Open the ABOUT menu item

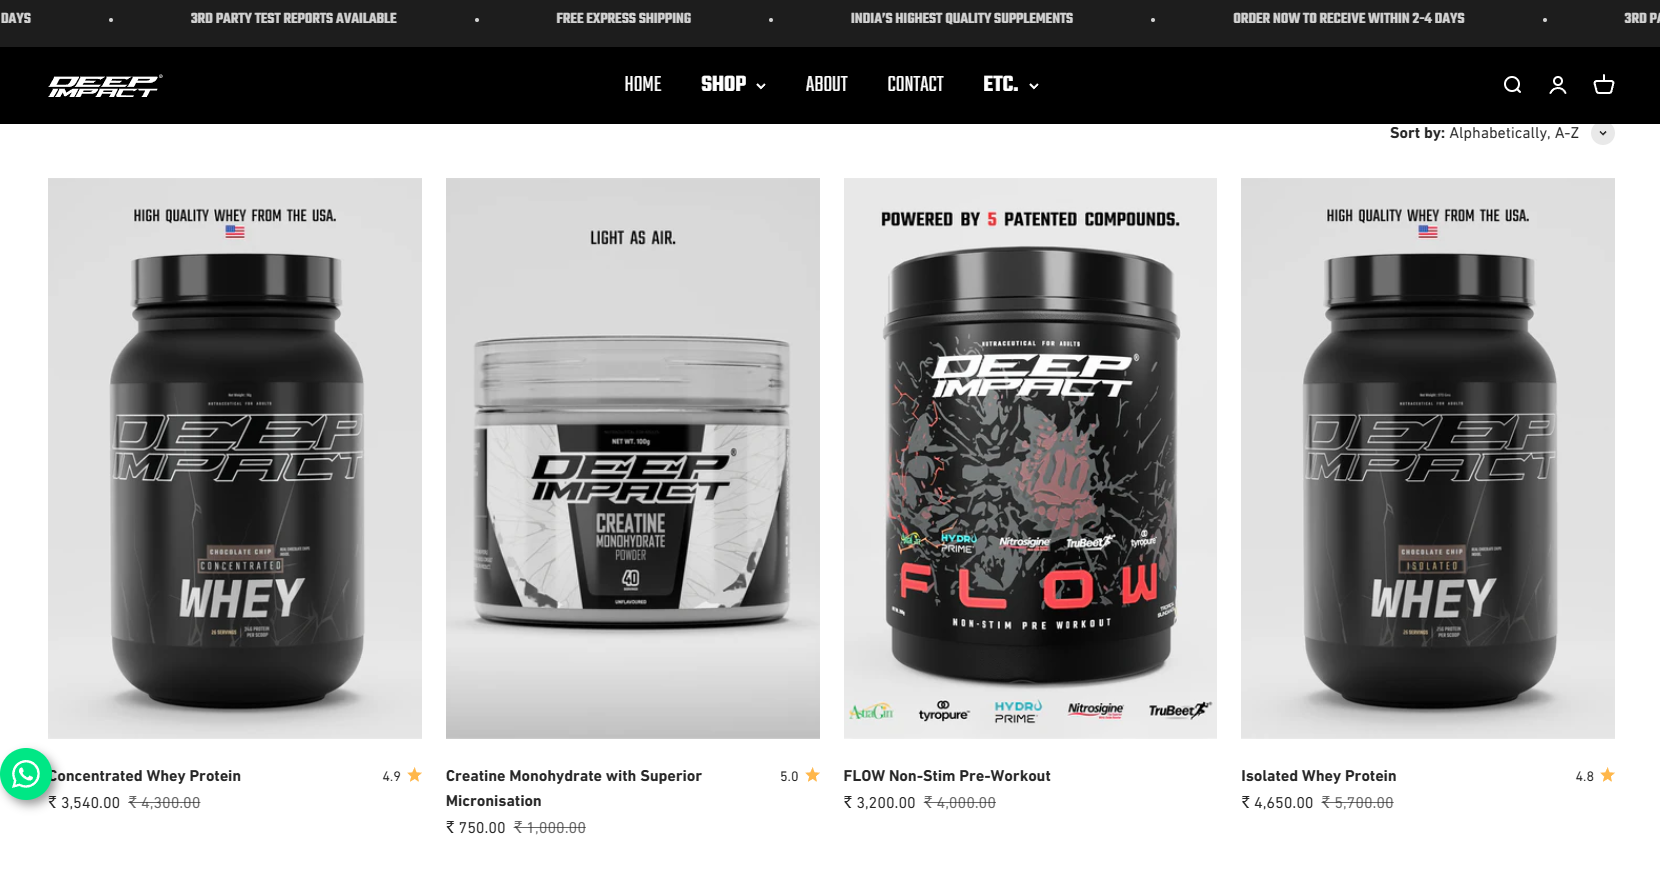tap(827, 85)
